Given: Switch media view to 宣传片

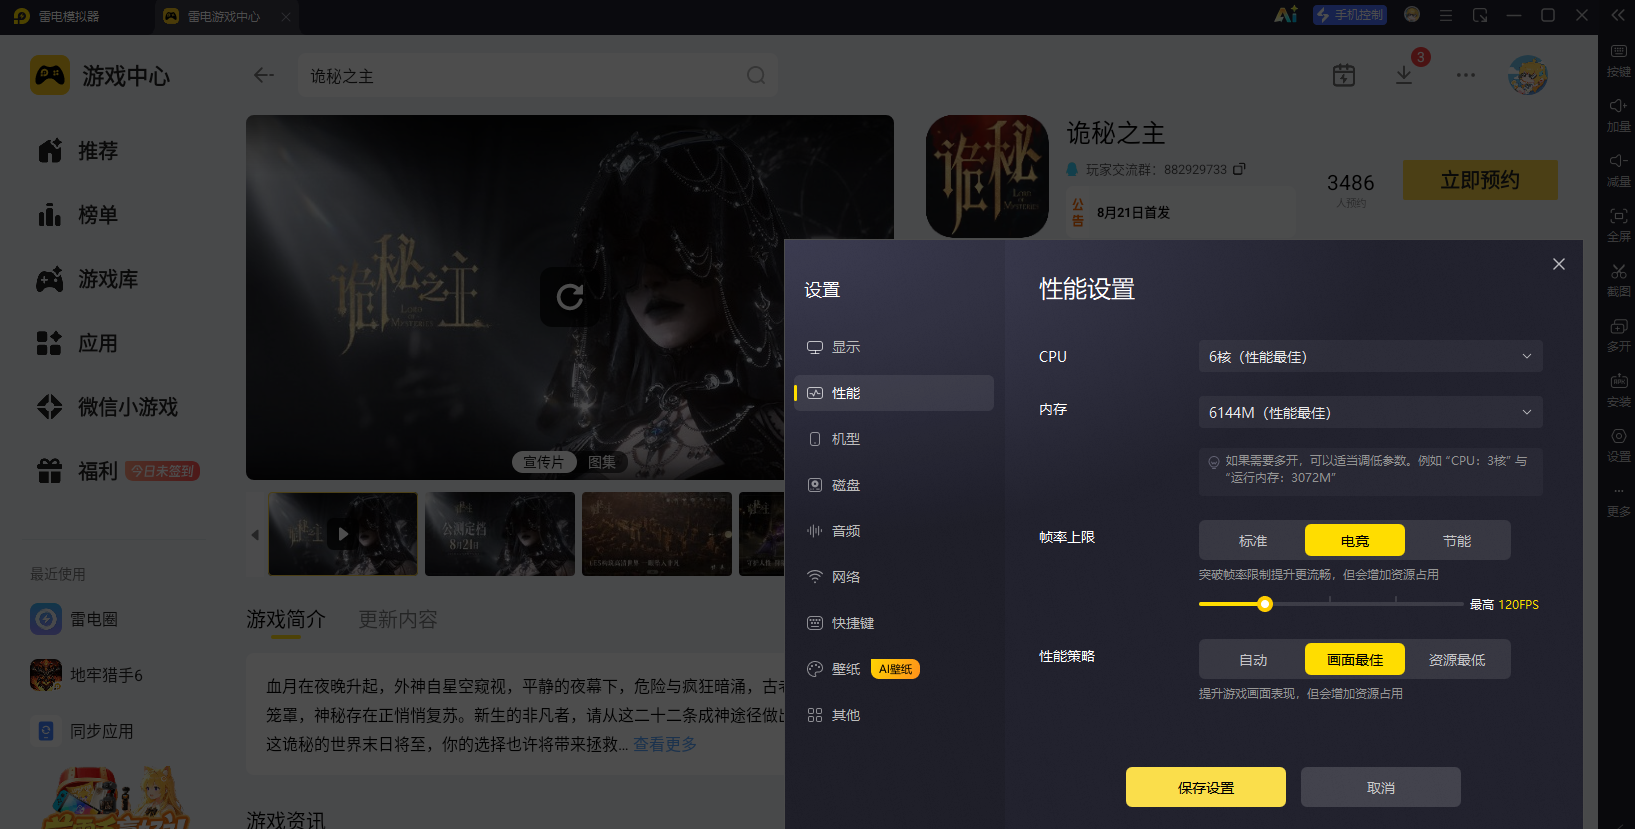Looking at the screenshot, I should click(x=544, y=462).
